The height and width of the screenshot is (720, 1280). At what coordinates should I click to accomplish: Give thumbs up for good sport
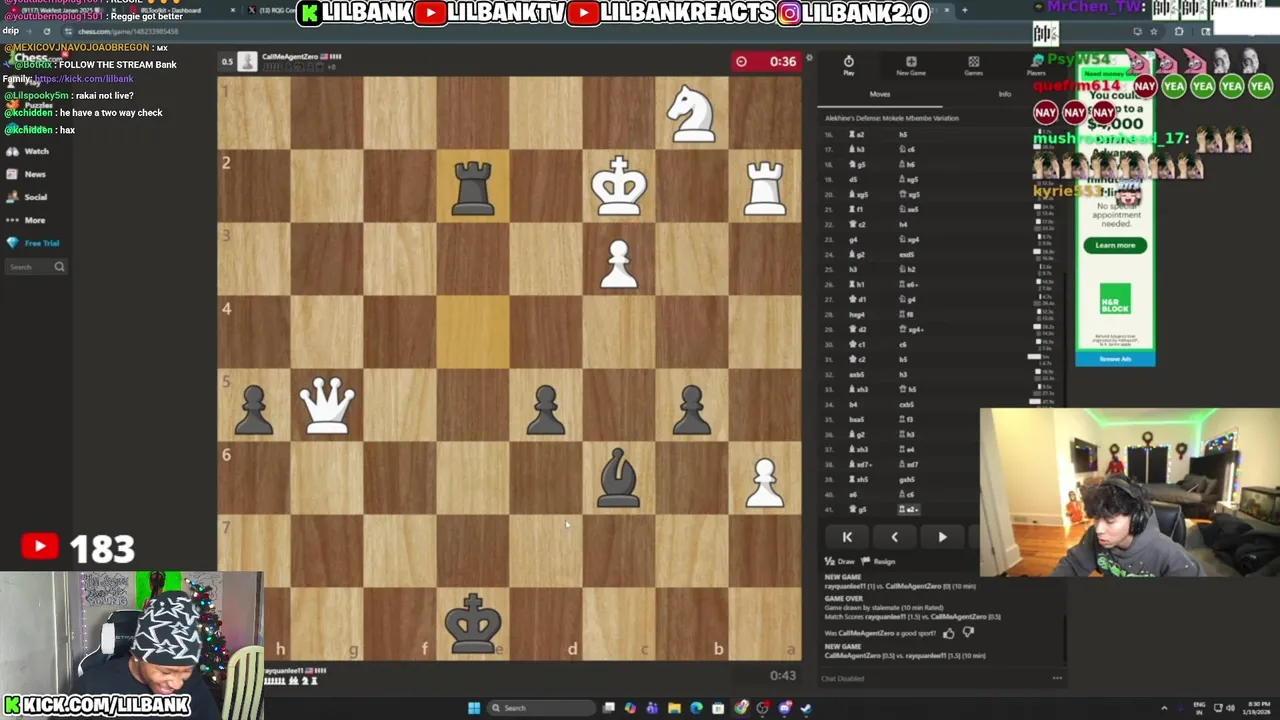coord(949,632)
